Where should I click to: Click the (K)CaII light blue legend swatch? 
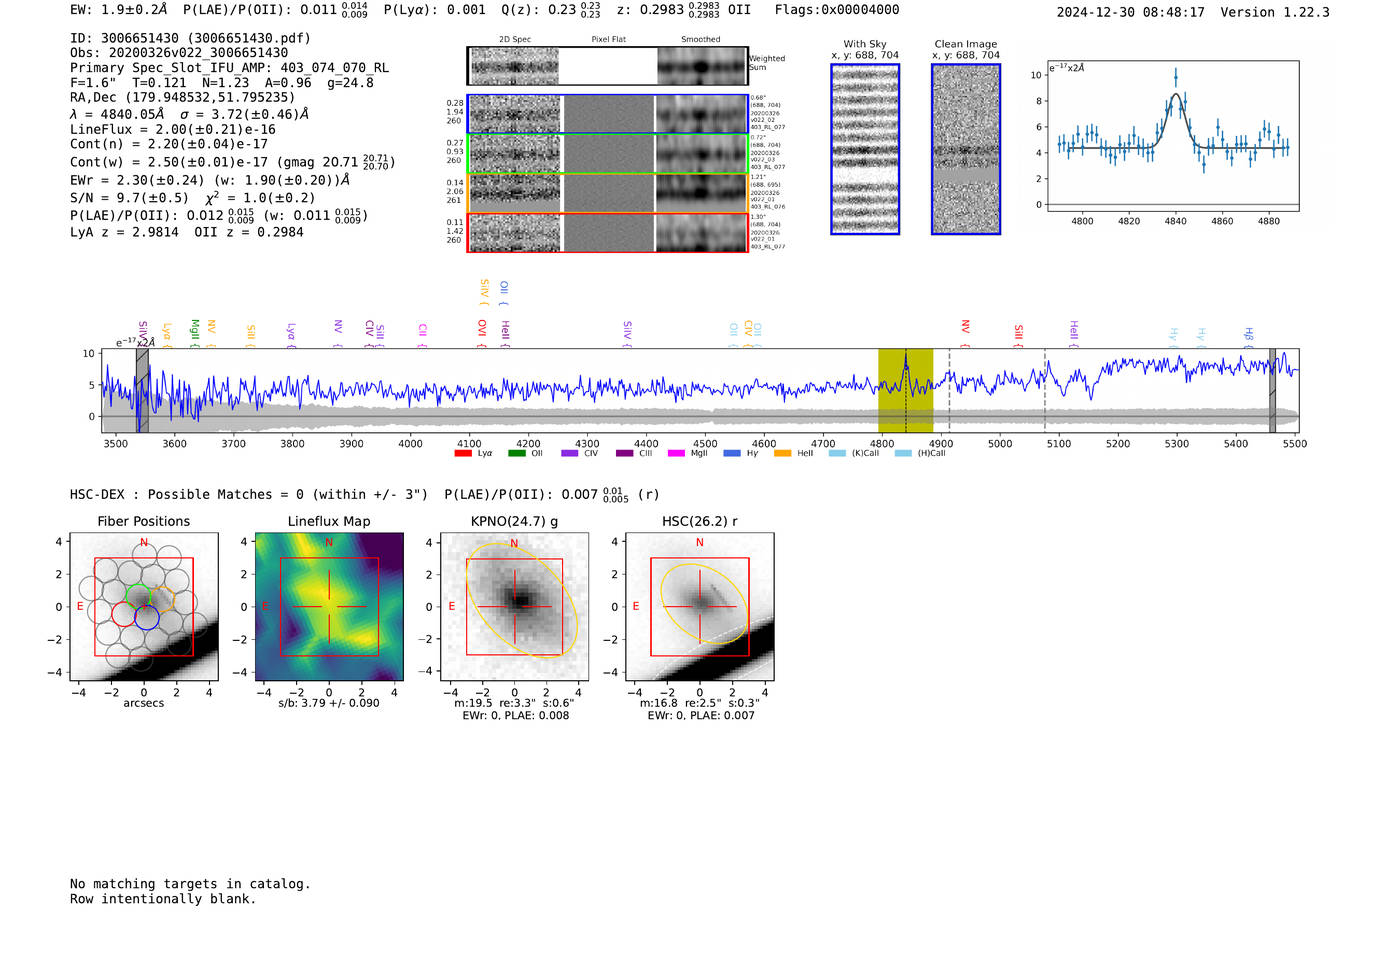click(837, 453)
